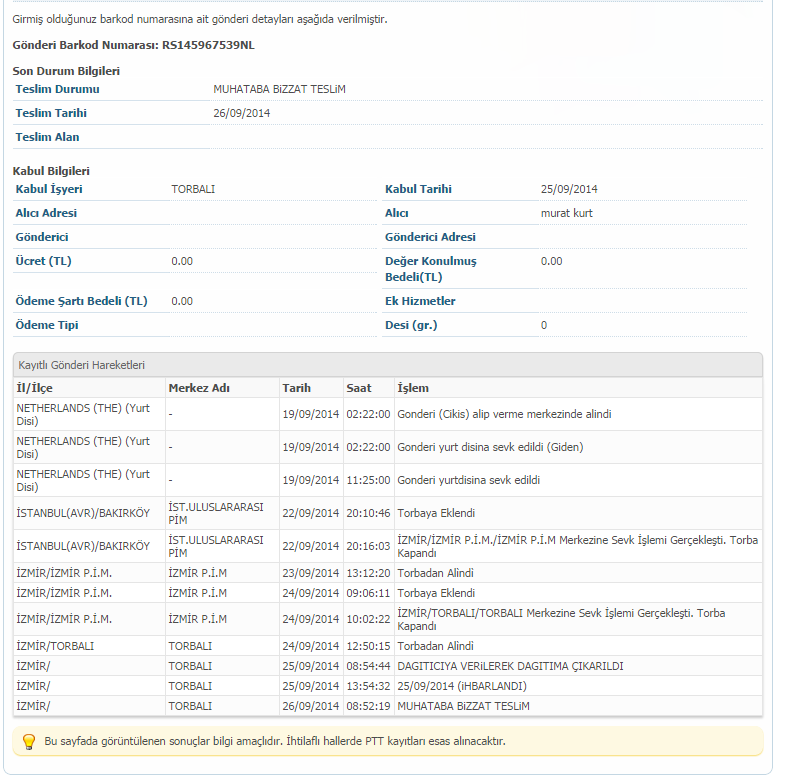789x784 pixels.
Task: Select barcode number RS145967539NL
Action: click(x=208, y=45)
